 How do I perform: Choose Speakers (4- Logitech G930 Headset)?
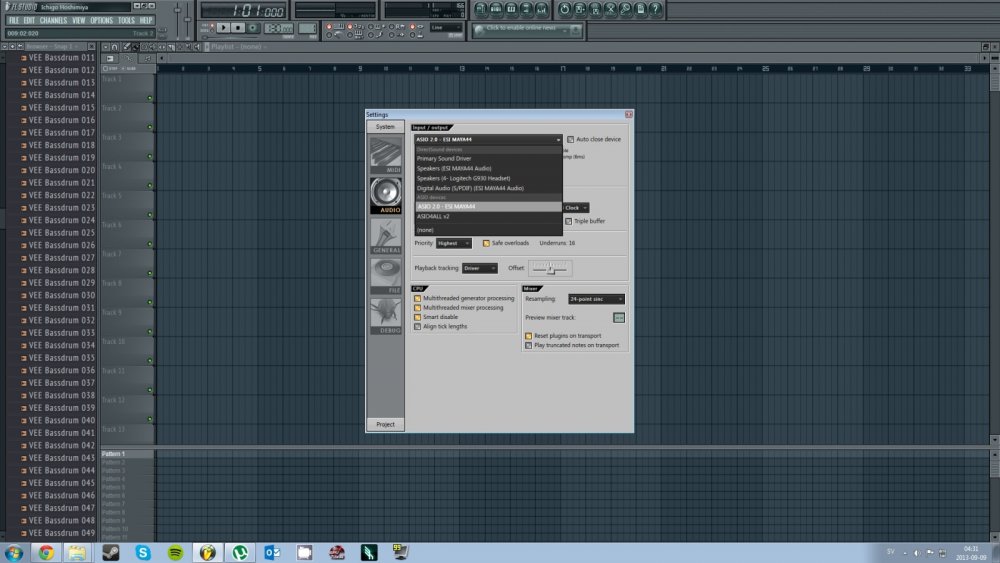coord(488,179)
